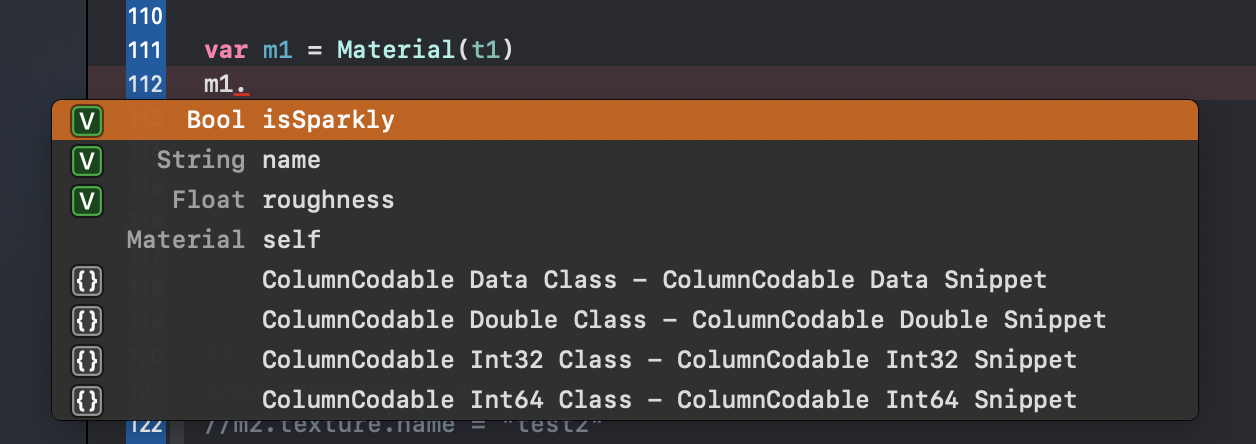Image resolution: width=1256 pixels, height=444 pixels.
Task: Choose the String name completion
Action: click(290, 161)
